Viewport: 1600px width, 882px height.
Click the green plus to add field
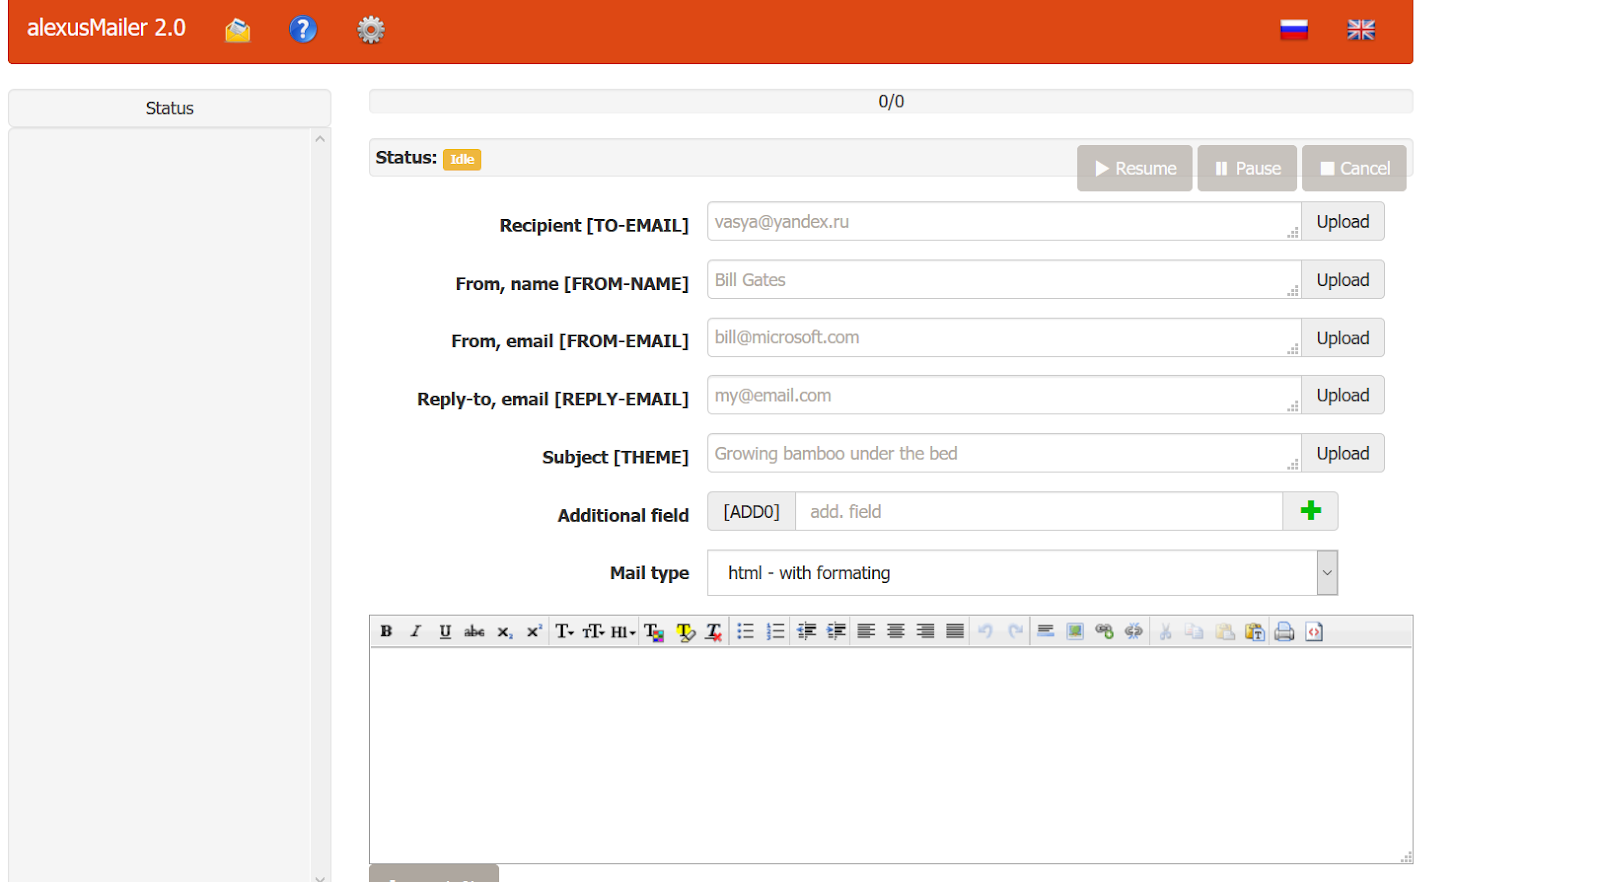pos(1310,511)
